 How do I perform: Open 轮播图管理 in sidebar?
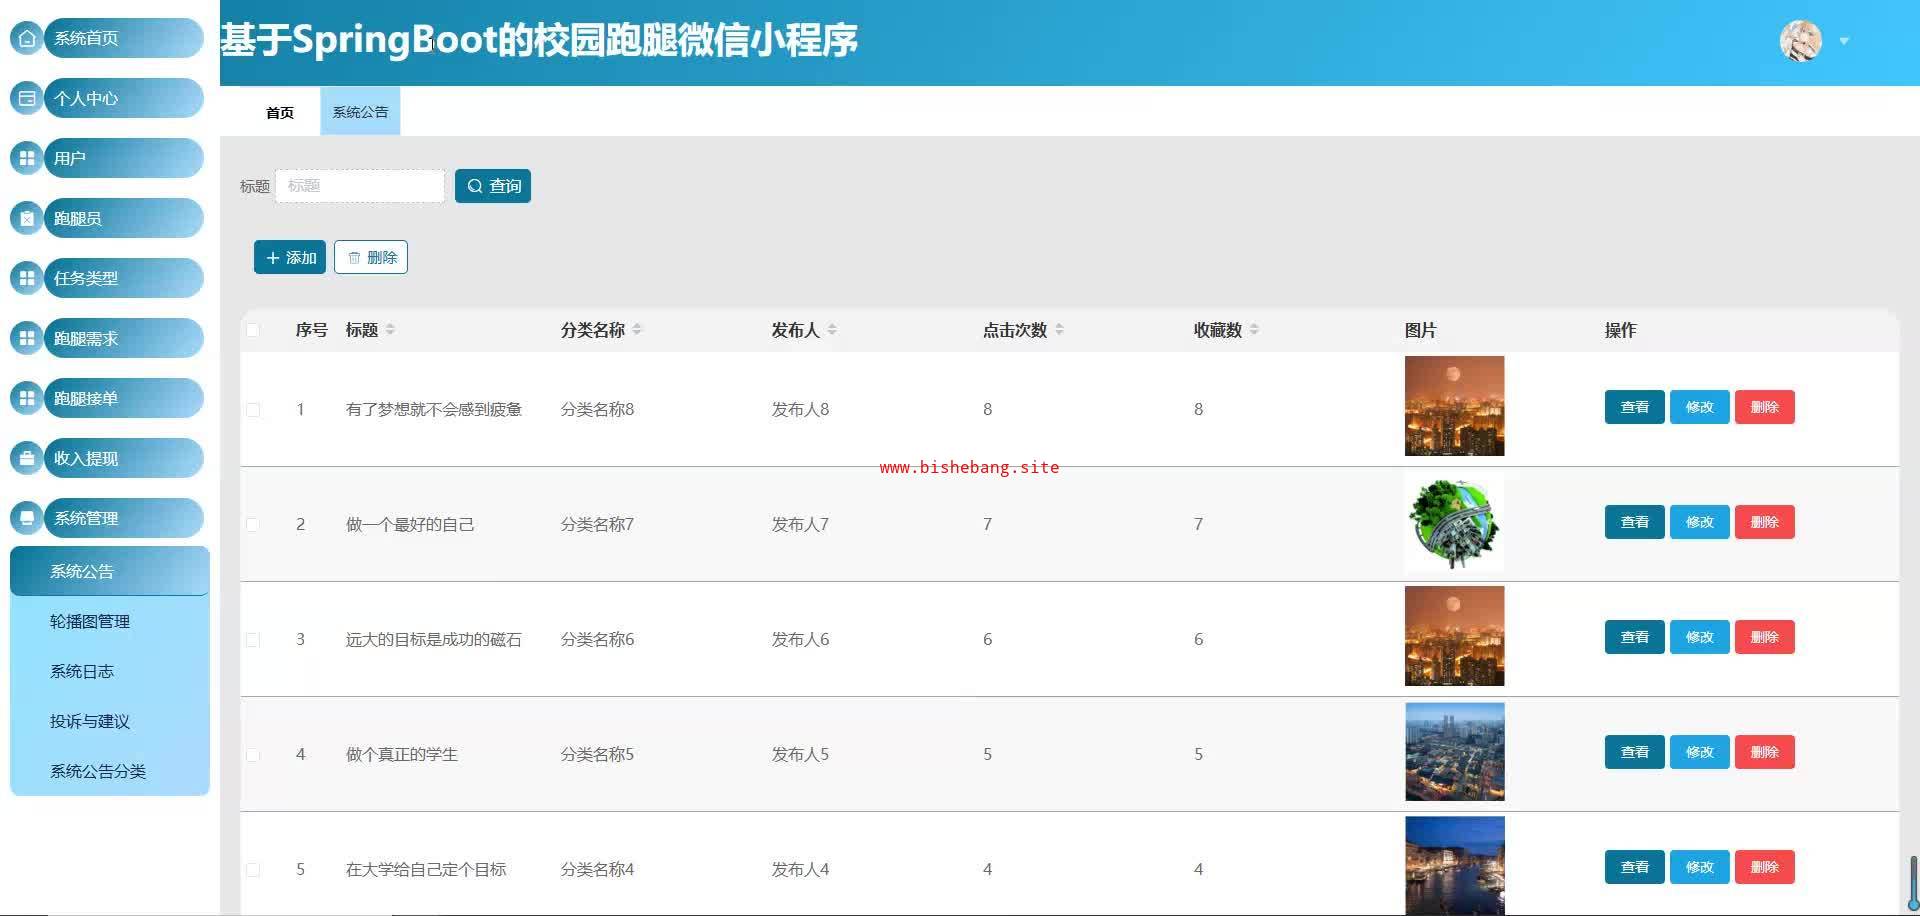pyautogui.click(x=110, y=621)
